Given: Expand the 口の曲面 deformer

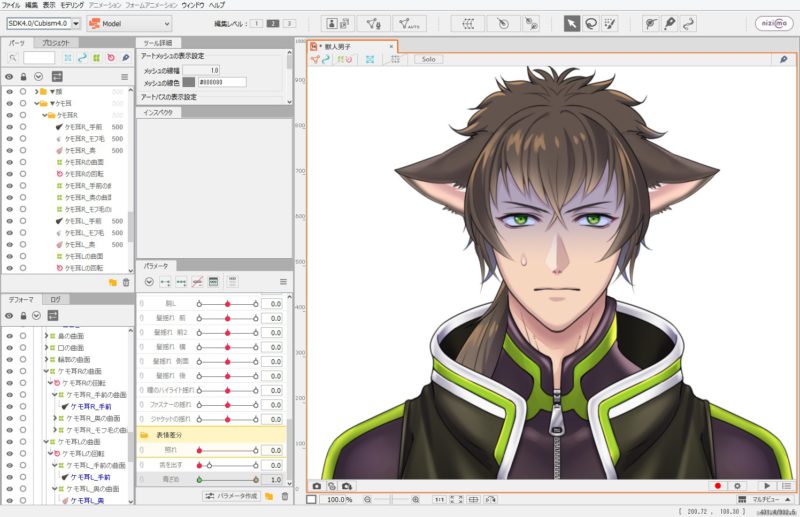Looking at the screenshot, I should point(46,348).
